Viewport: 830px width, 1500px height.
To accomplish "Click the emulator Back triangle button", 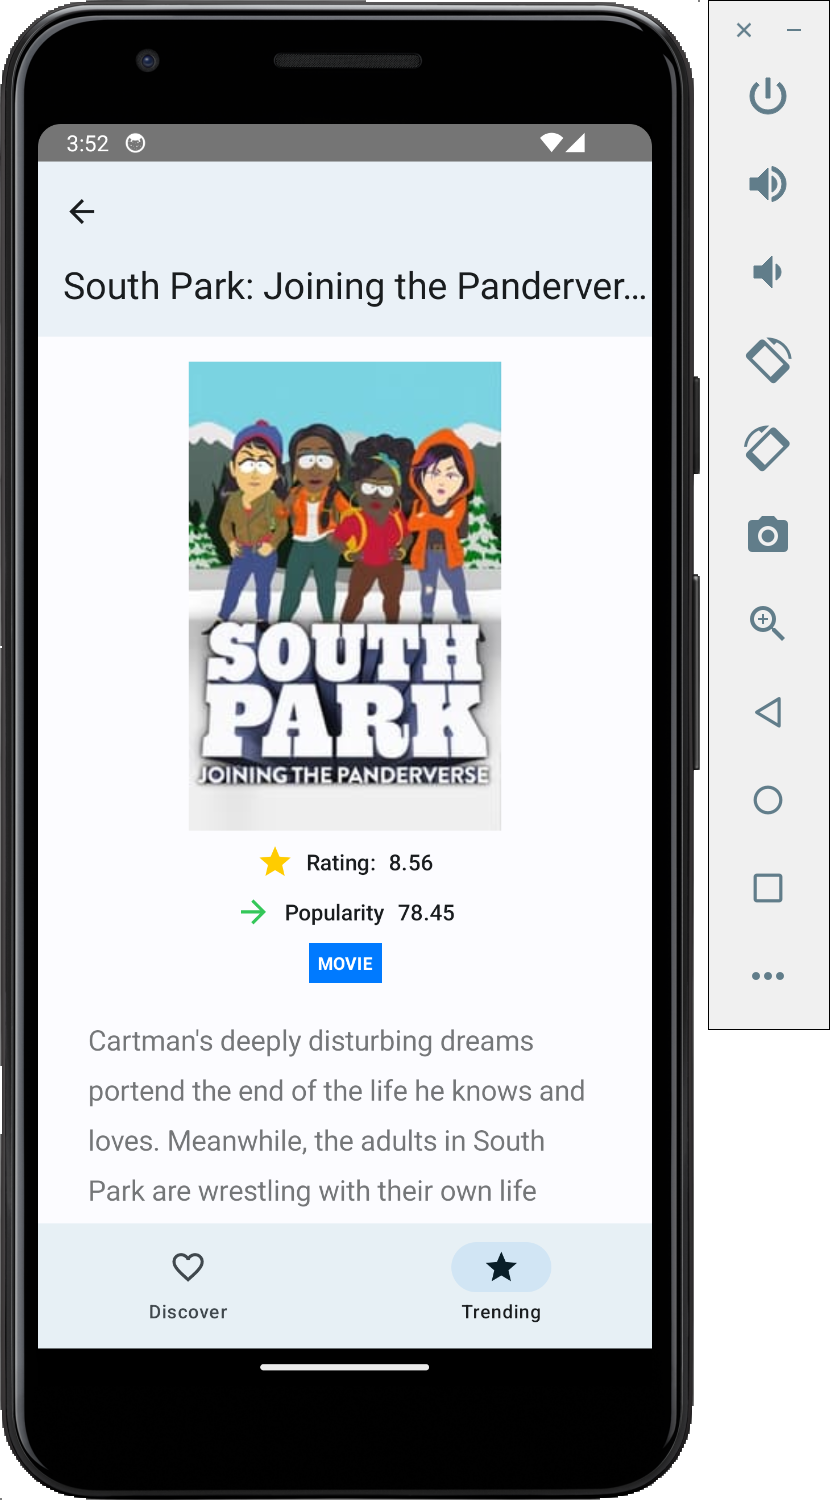I will click(767, 712).
